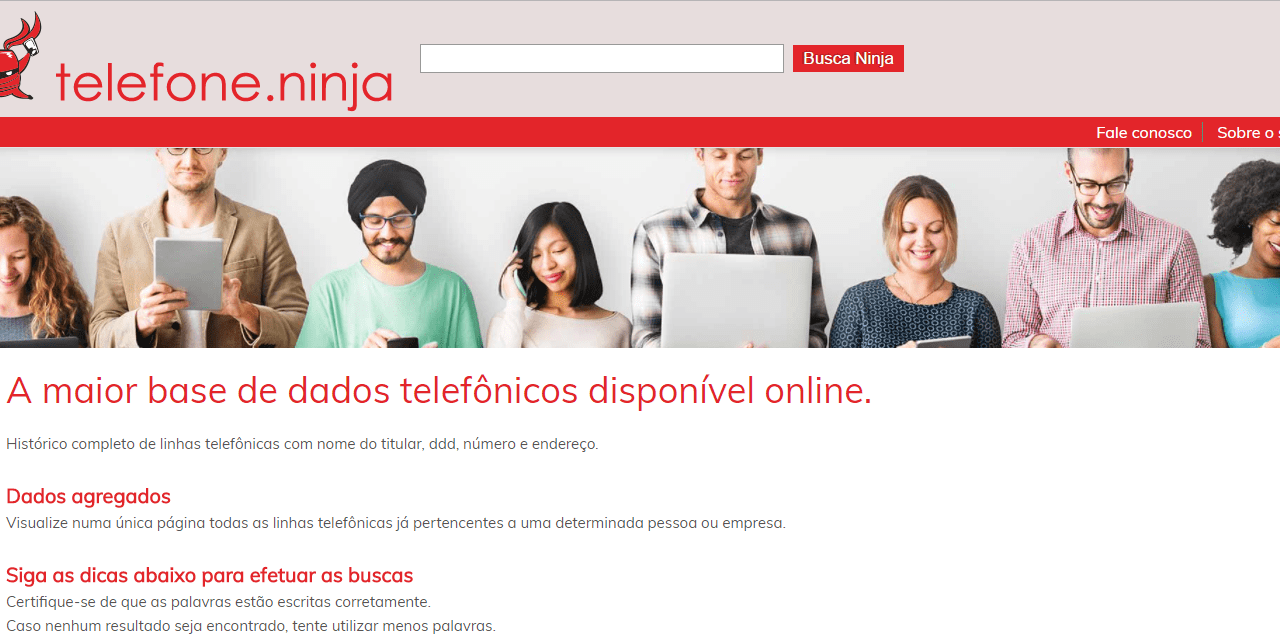The height and width of the screenshot is (636, 1280).
Task: Open the Sobre o site menu item
Action: [x=1248, y=132]
